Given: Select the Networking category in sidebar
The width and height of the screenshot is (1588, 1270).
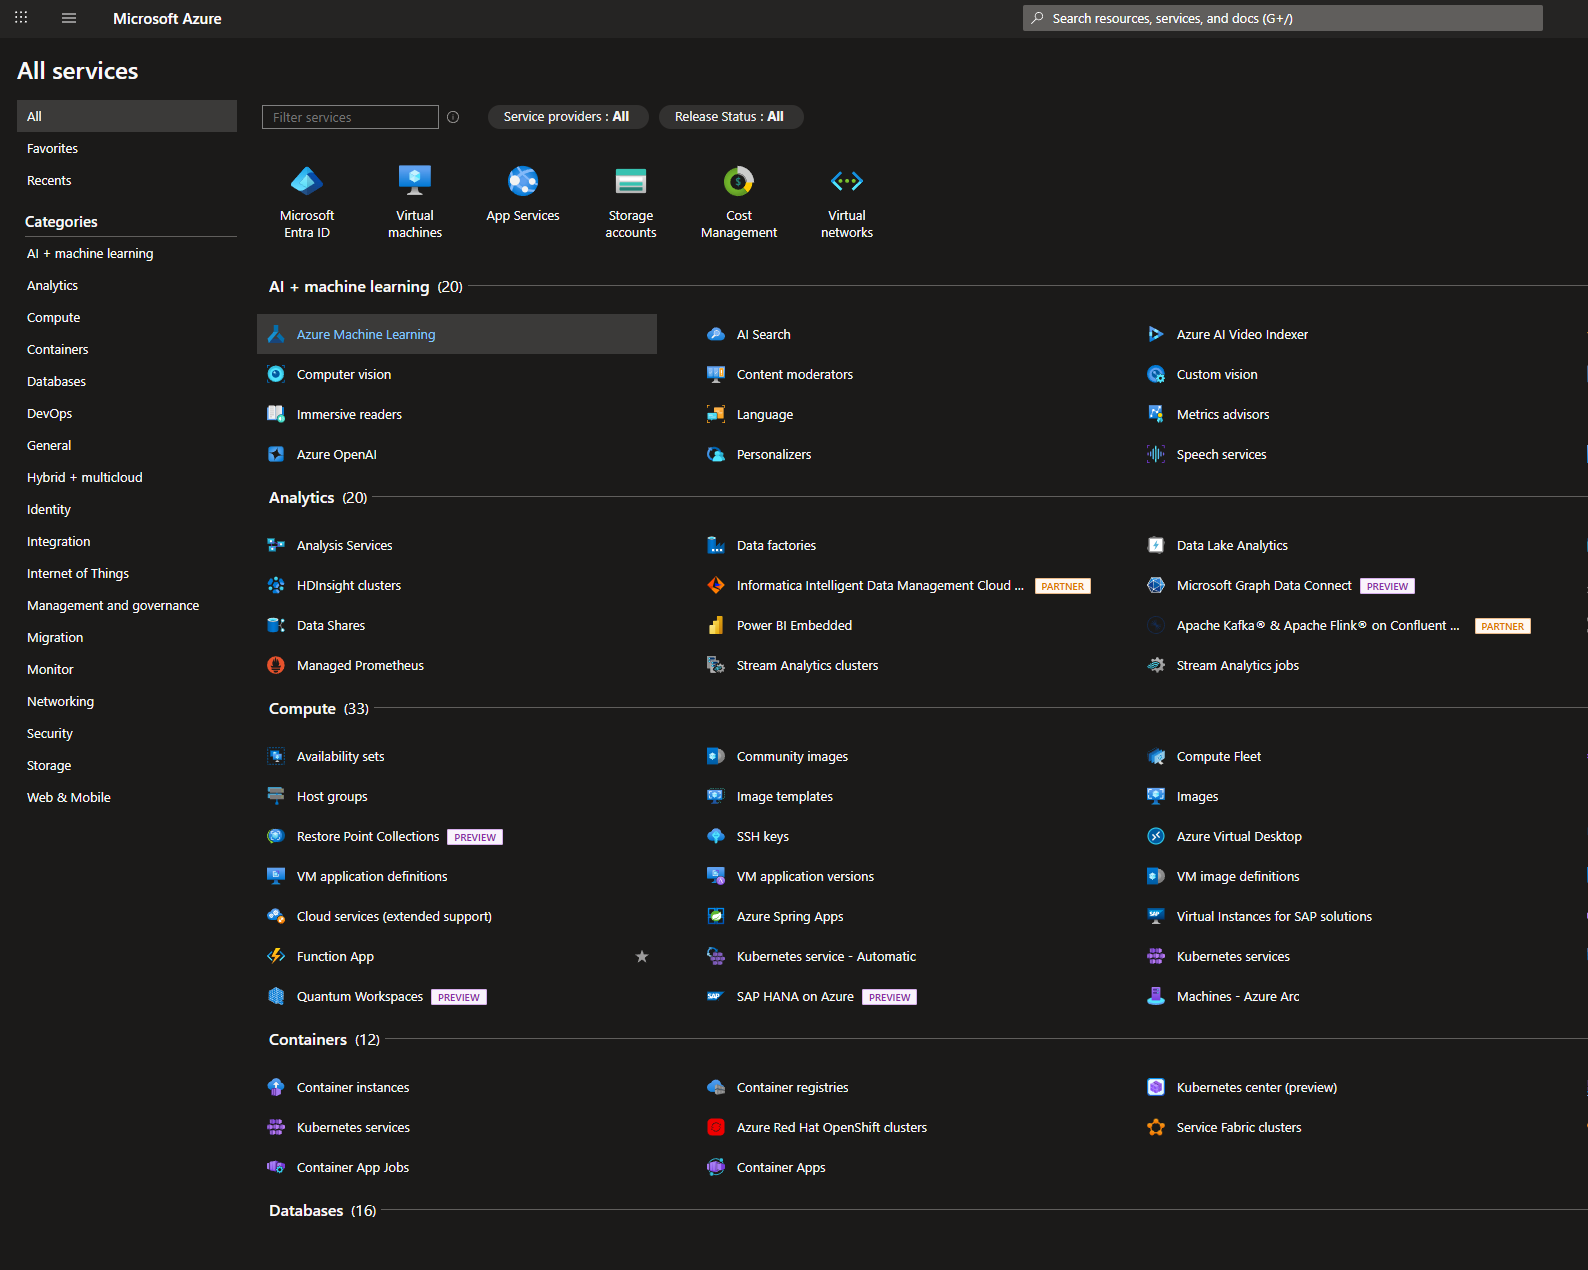Looking at the screenshot, I should point(60,701).
